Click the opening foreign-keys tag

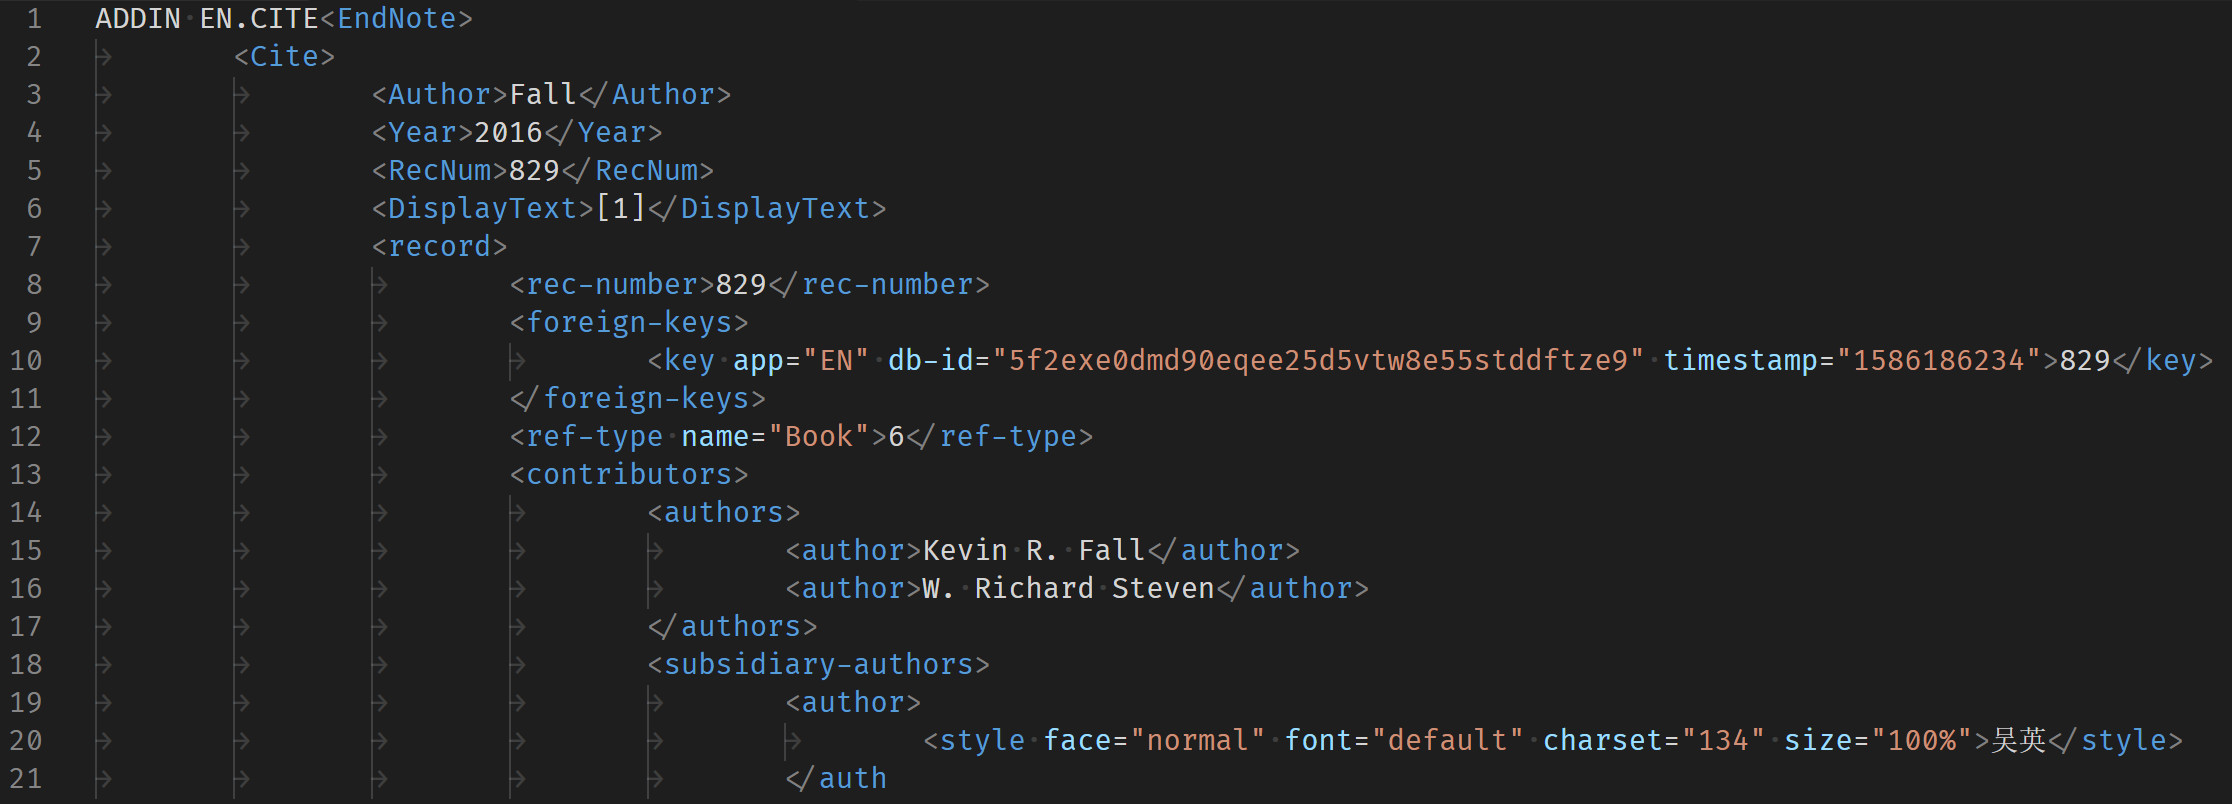click(x=629, y=322)
